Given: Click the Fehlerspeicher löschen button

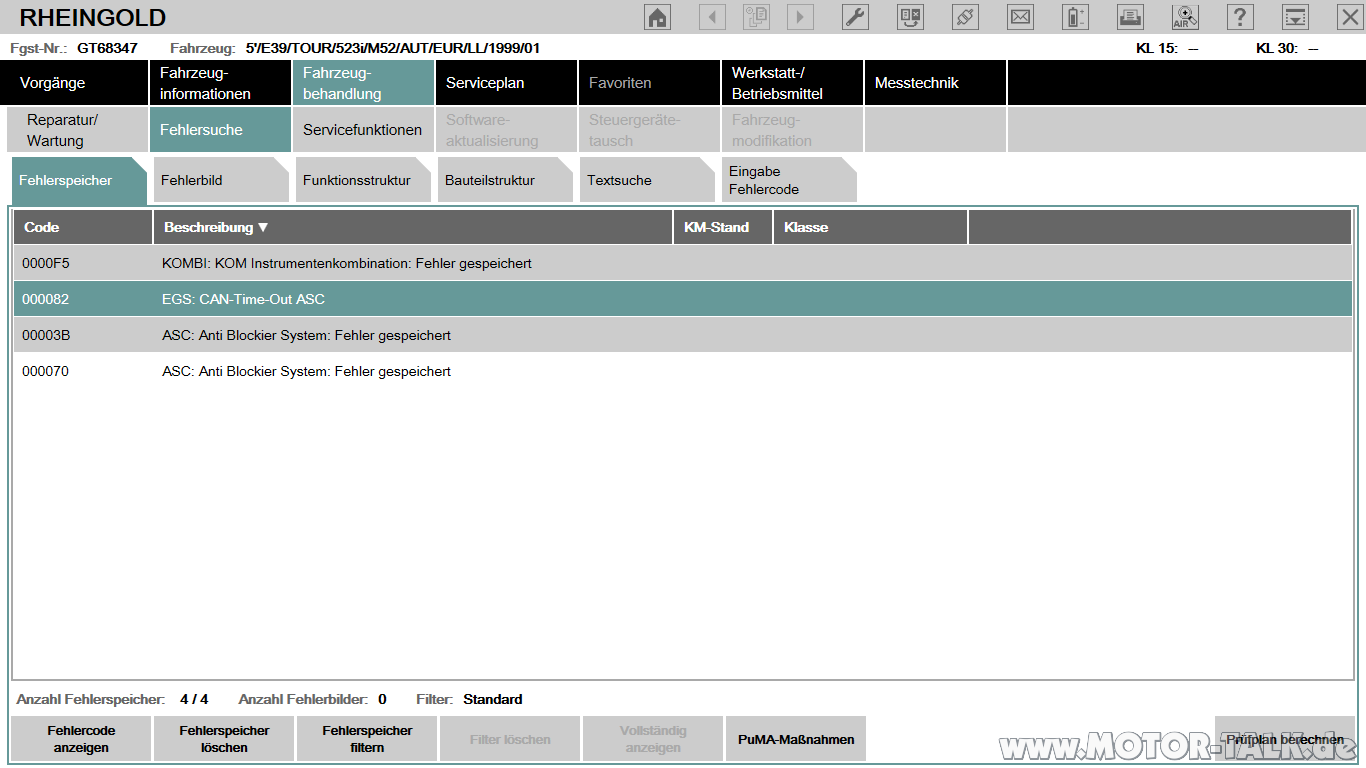Looking at the screenshot, I should coord(224,739).
